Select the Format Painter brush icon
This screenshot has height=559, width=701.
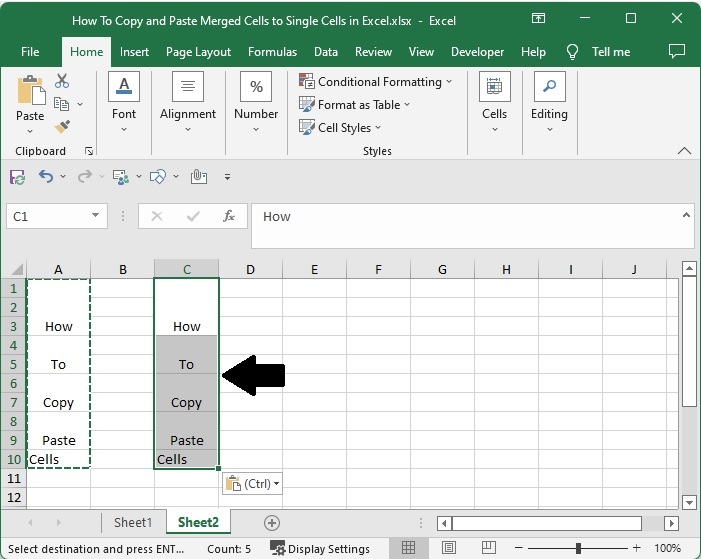coord(62,127)
